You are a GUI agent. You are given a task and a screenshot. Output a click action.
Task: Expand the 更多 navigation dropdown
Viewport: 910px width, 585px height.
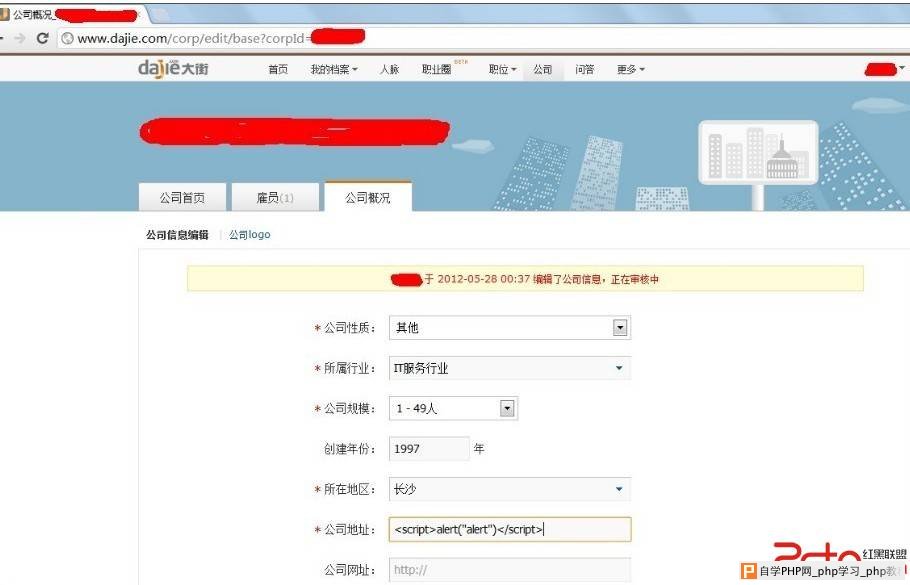[x=630, y=70]
